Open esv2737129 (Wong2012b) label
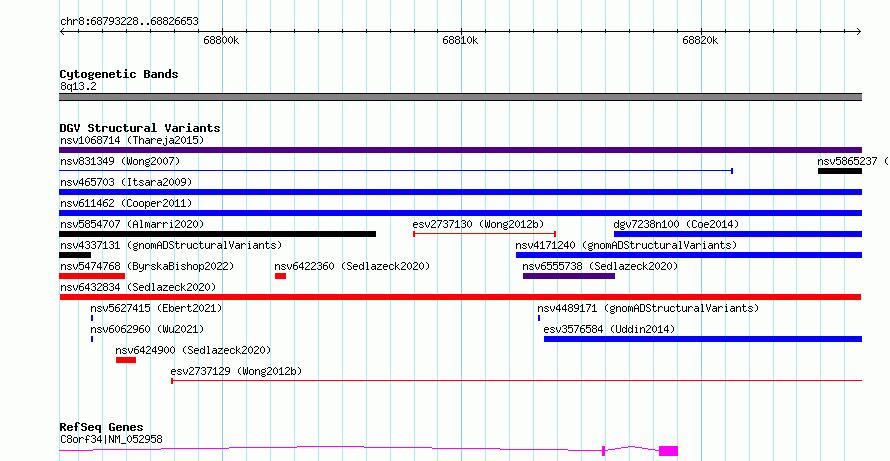 (236, 371)
